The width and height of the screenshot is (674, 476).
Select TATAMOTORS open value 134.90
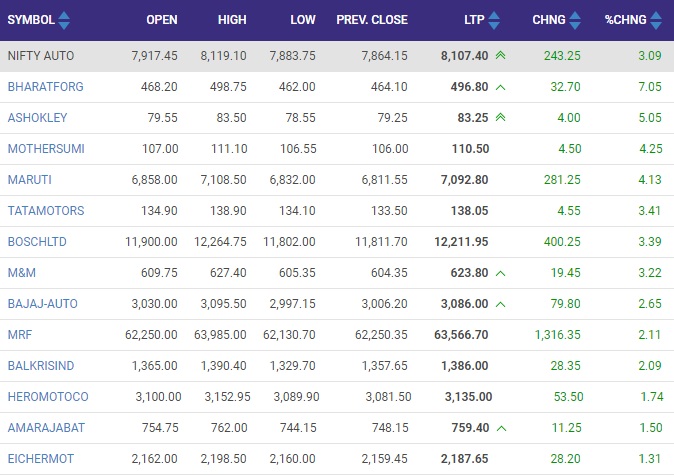click(x=159, y=211)
